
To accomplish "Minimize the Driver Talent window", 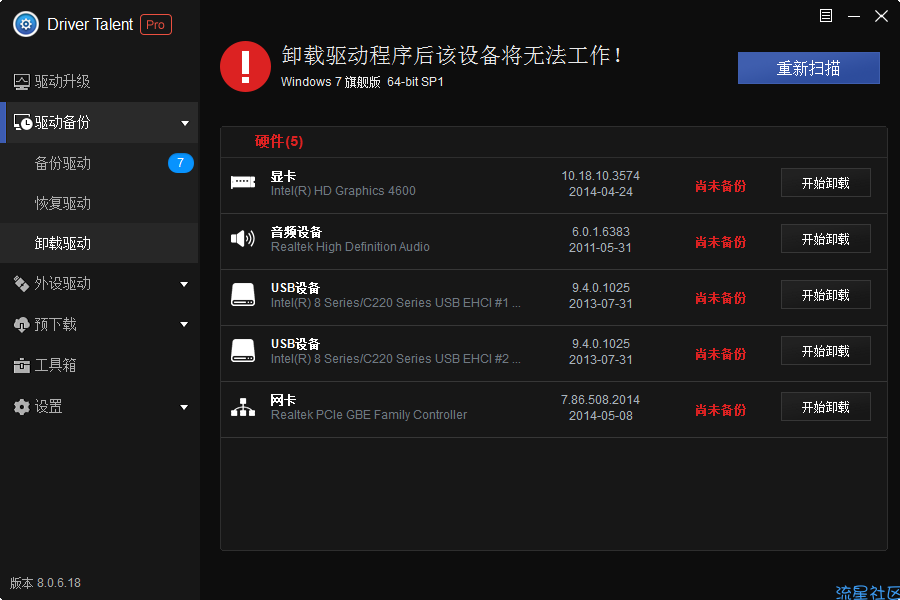I will click(854, 16).
